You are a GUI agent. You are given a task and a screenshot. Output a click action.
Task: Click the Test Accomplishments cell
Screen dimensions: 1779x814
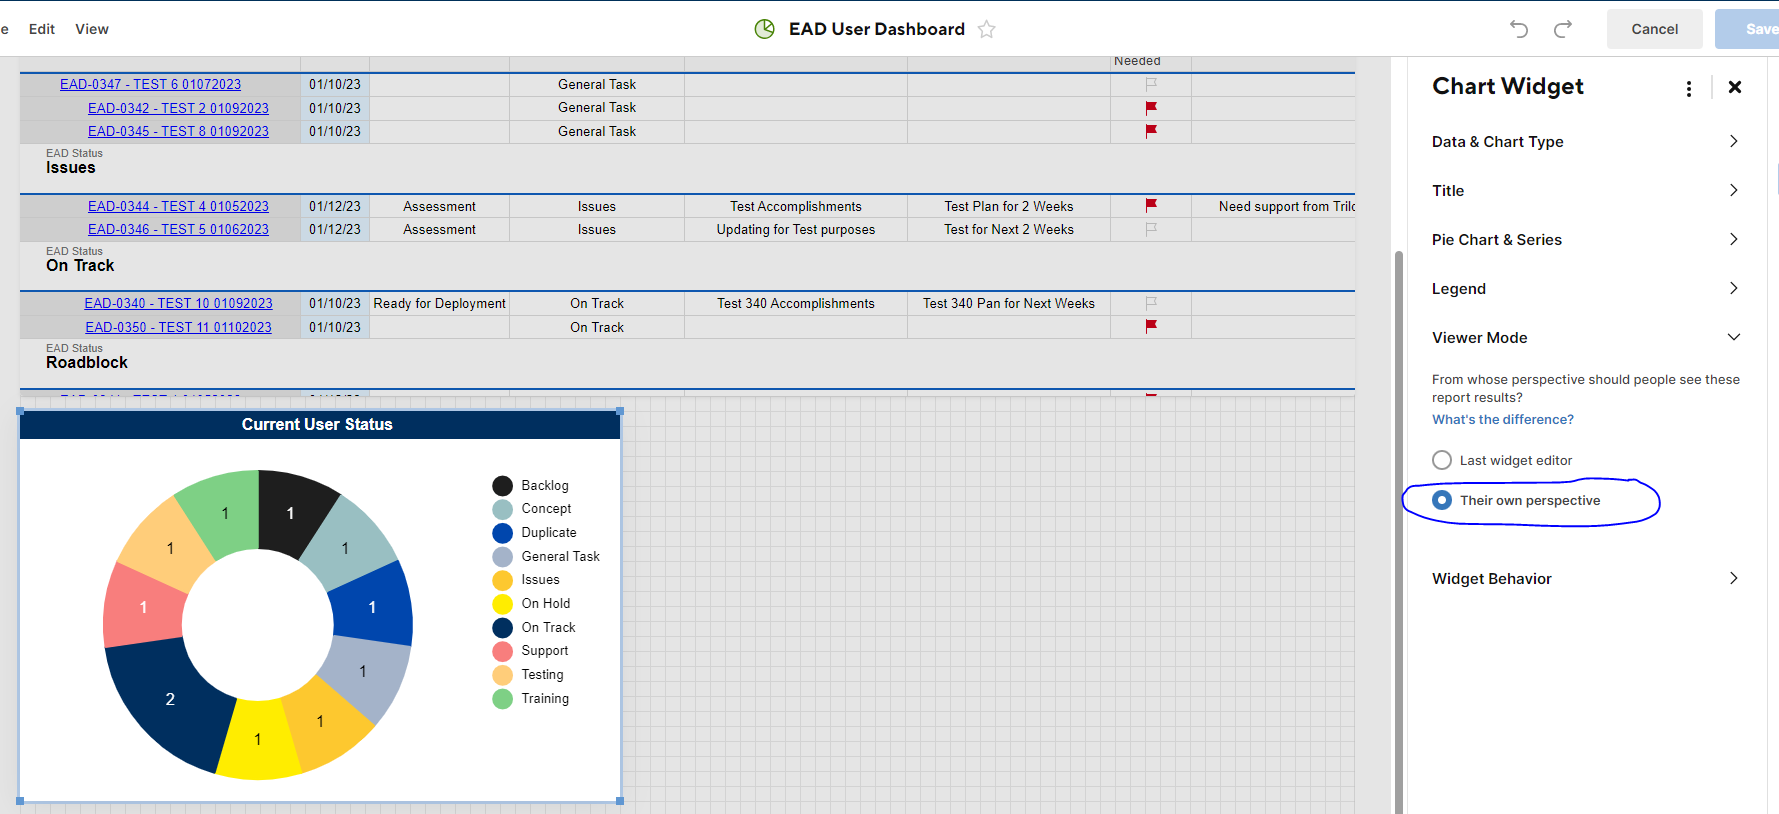[795, 206]
